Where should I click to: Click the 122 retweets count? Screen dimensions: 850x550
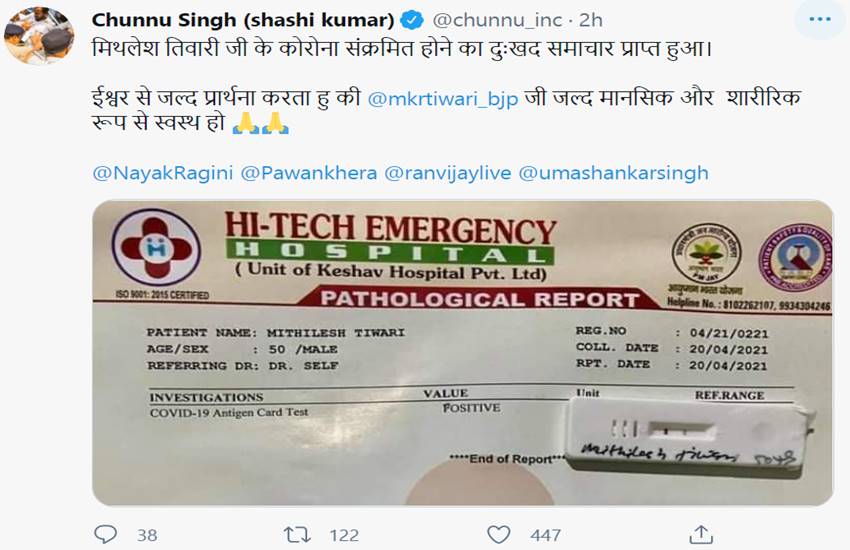[344, 535]
